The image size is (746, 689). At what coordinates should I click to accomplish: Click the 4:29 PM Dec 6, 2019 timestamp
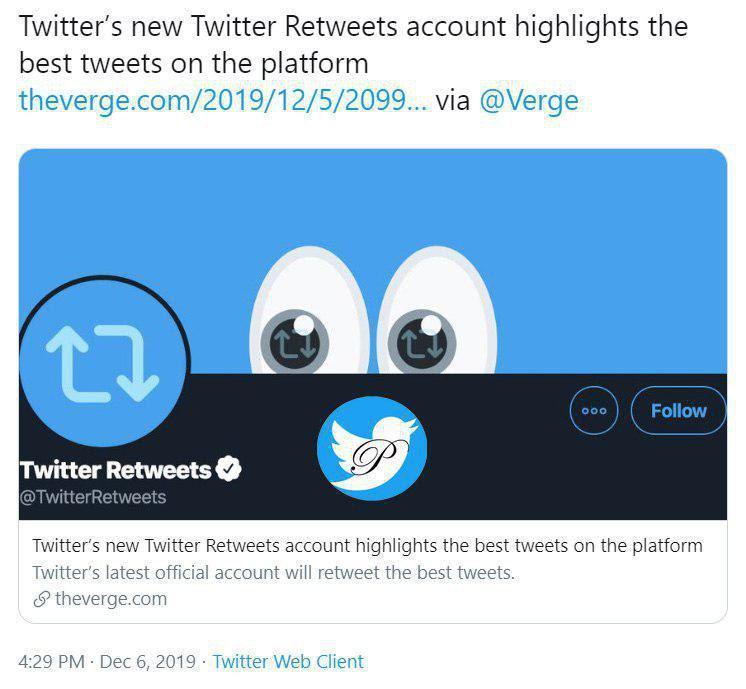point(107,661)
